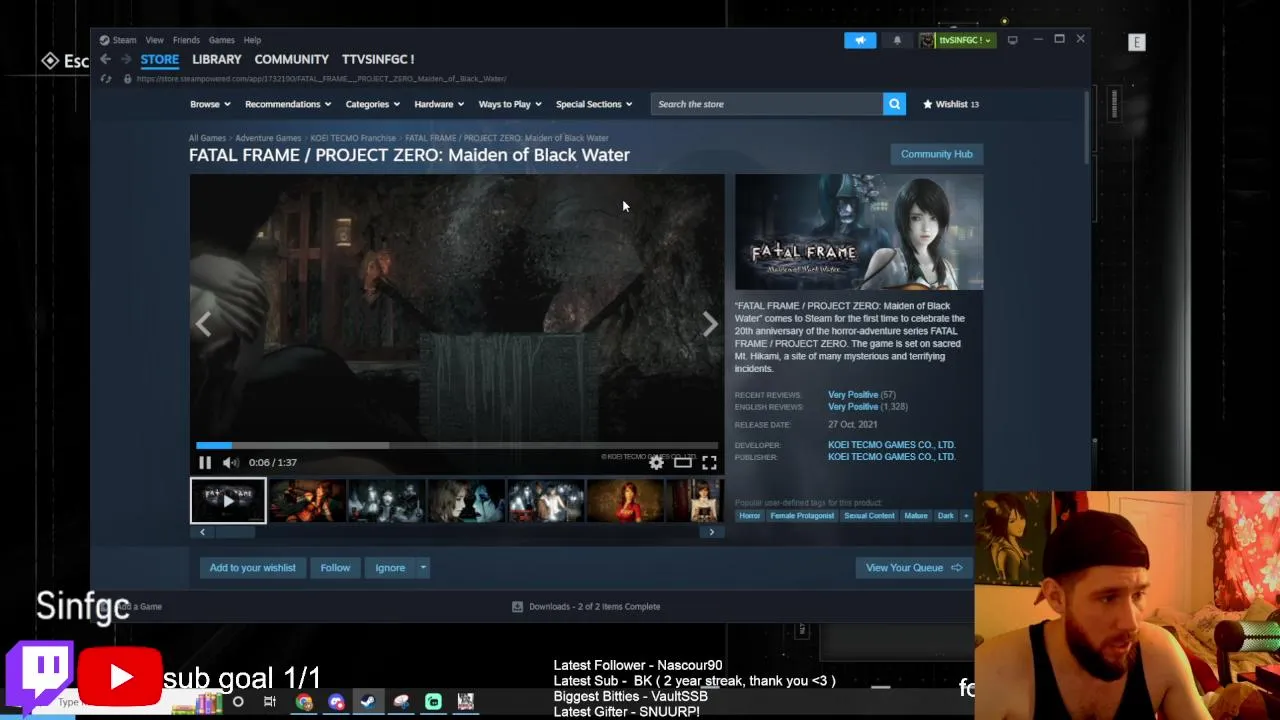Open Downloads 2 of 2 Items Complete
Viewport: 1280px width, 720px height.
(x=586, y=607)
